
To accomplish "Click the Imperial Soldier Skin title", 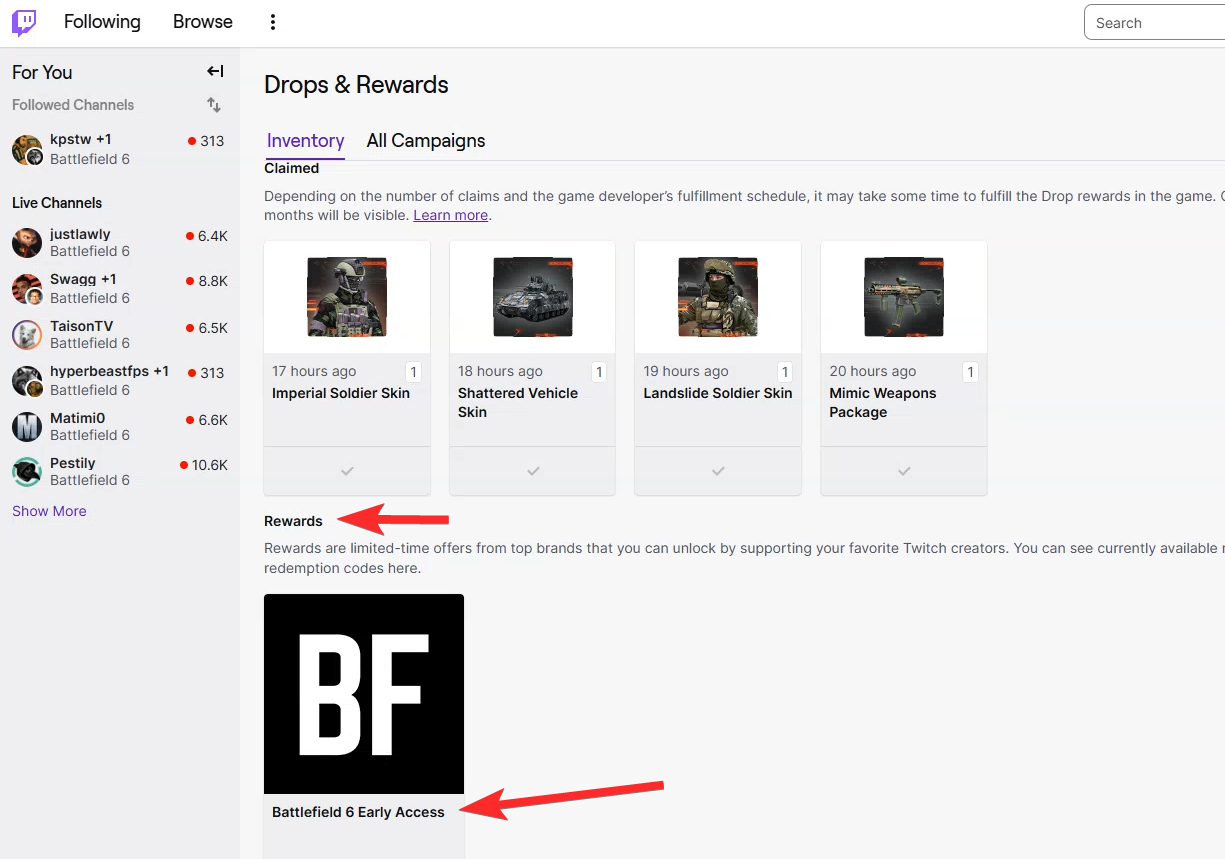I will 341,393.
